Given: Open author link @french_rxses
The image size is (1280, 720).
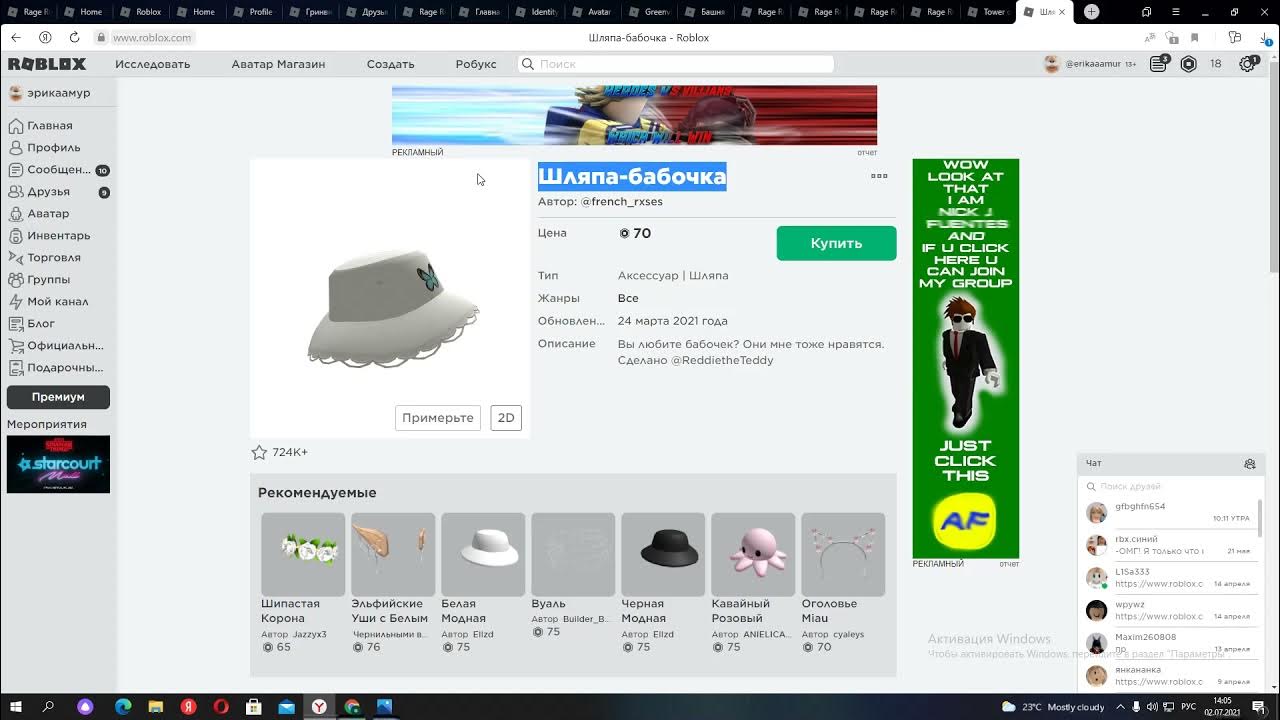Looking at the screenshot, I should 621,201.
